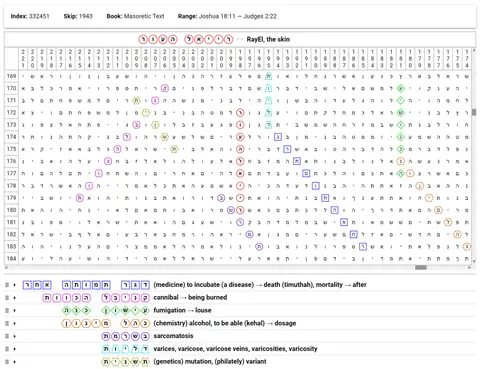
Task: Expand the genetics mutation result row
Action: pyautogui.click(x=15, y=362)
